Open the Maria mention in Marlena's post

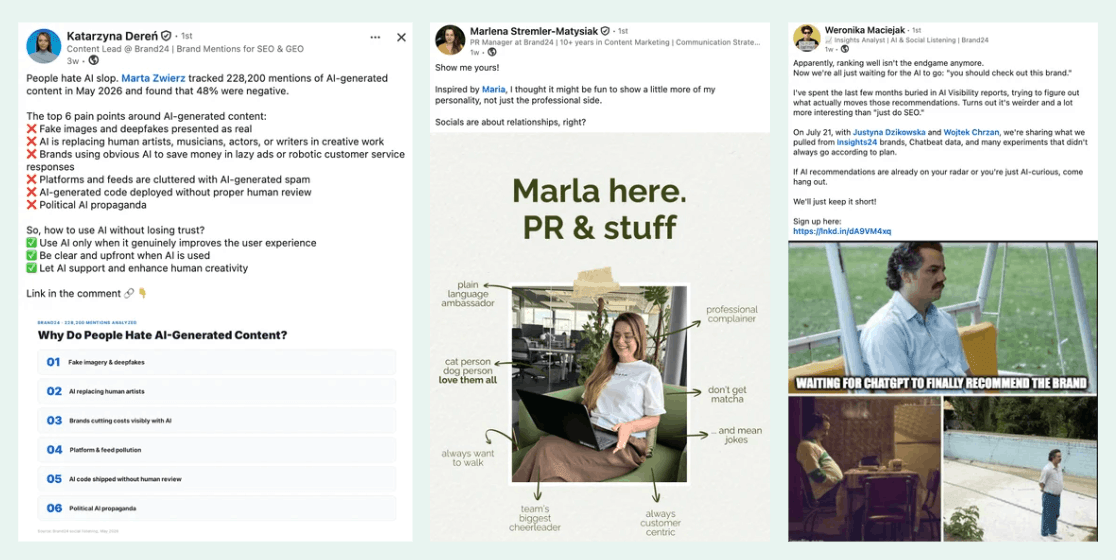click(x=493, y=90)
